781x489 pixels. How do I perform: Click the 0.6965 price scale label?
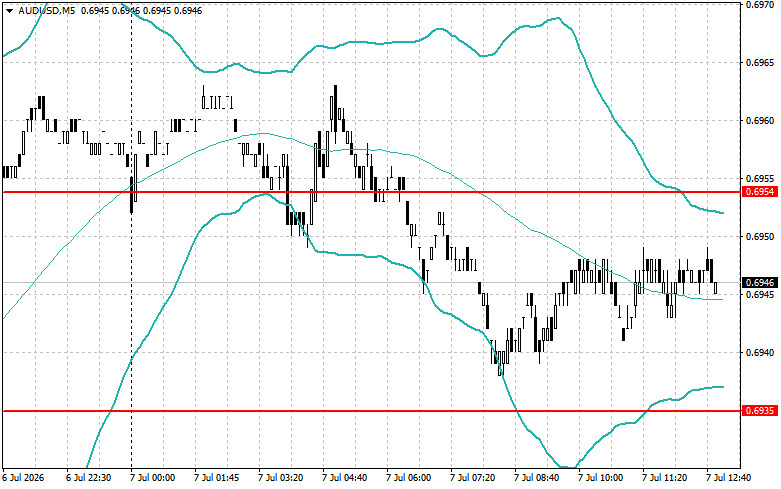(760, 63)
